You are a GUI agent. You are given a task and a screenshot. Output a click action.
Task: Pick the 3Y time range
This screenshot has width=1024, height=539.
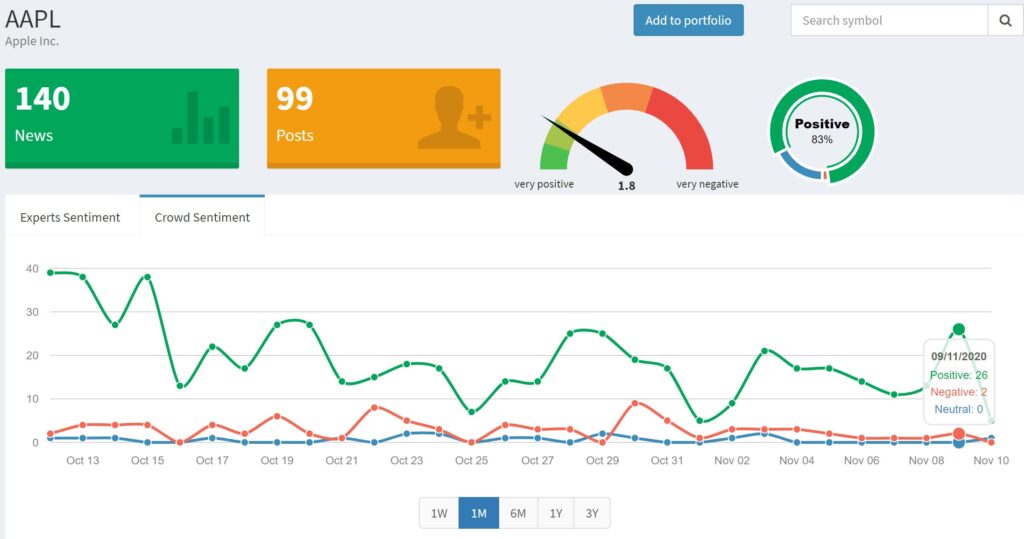[x=592, y=514]
